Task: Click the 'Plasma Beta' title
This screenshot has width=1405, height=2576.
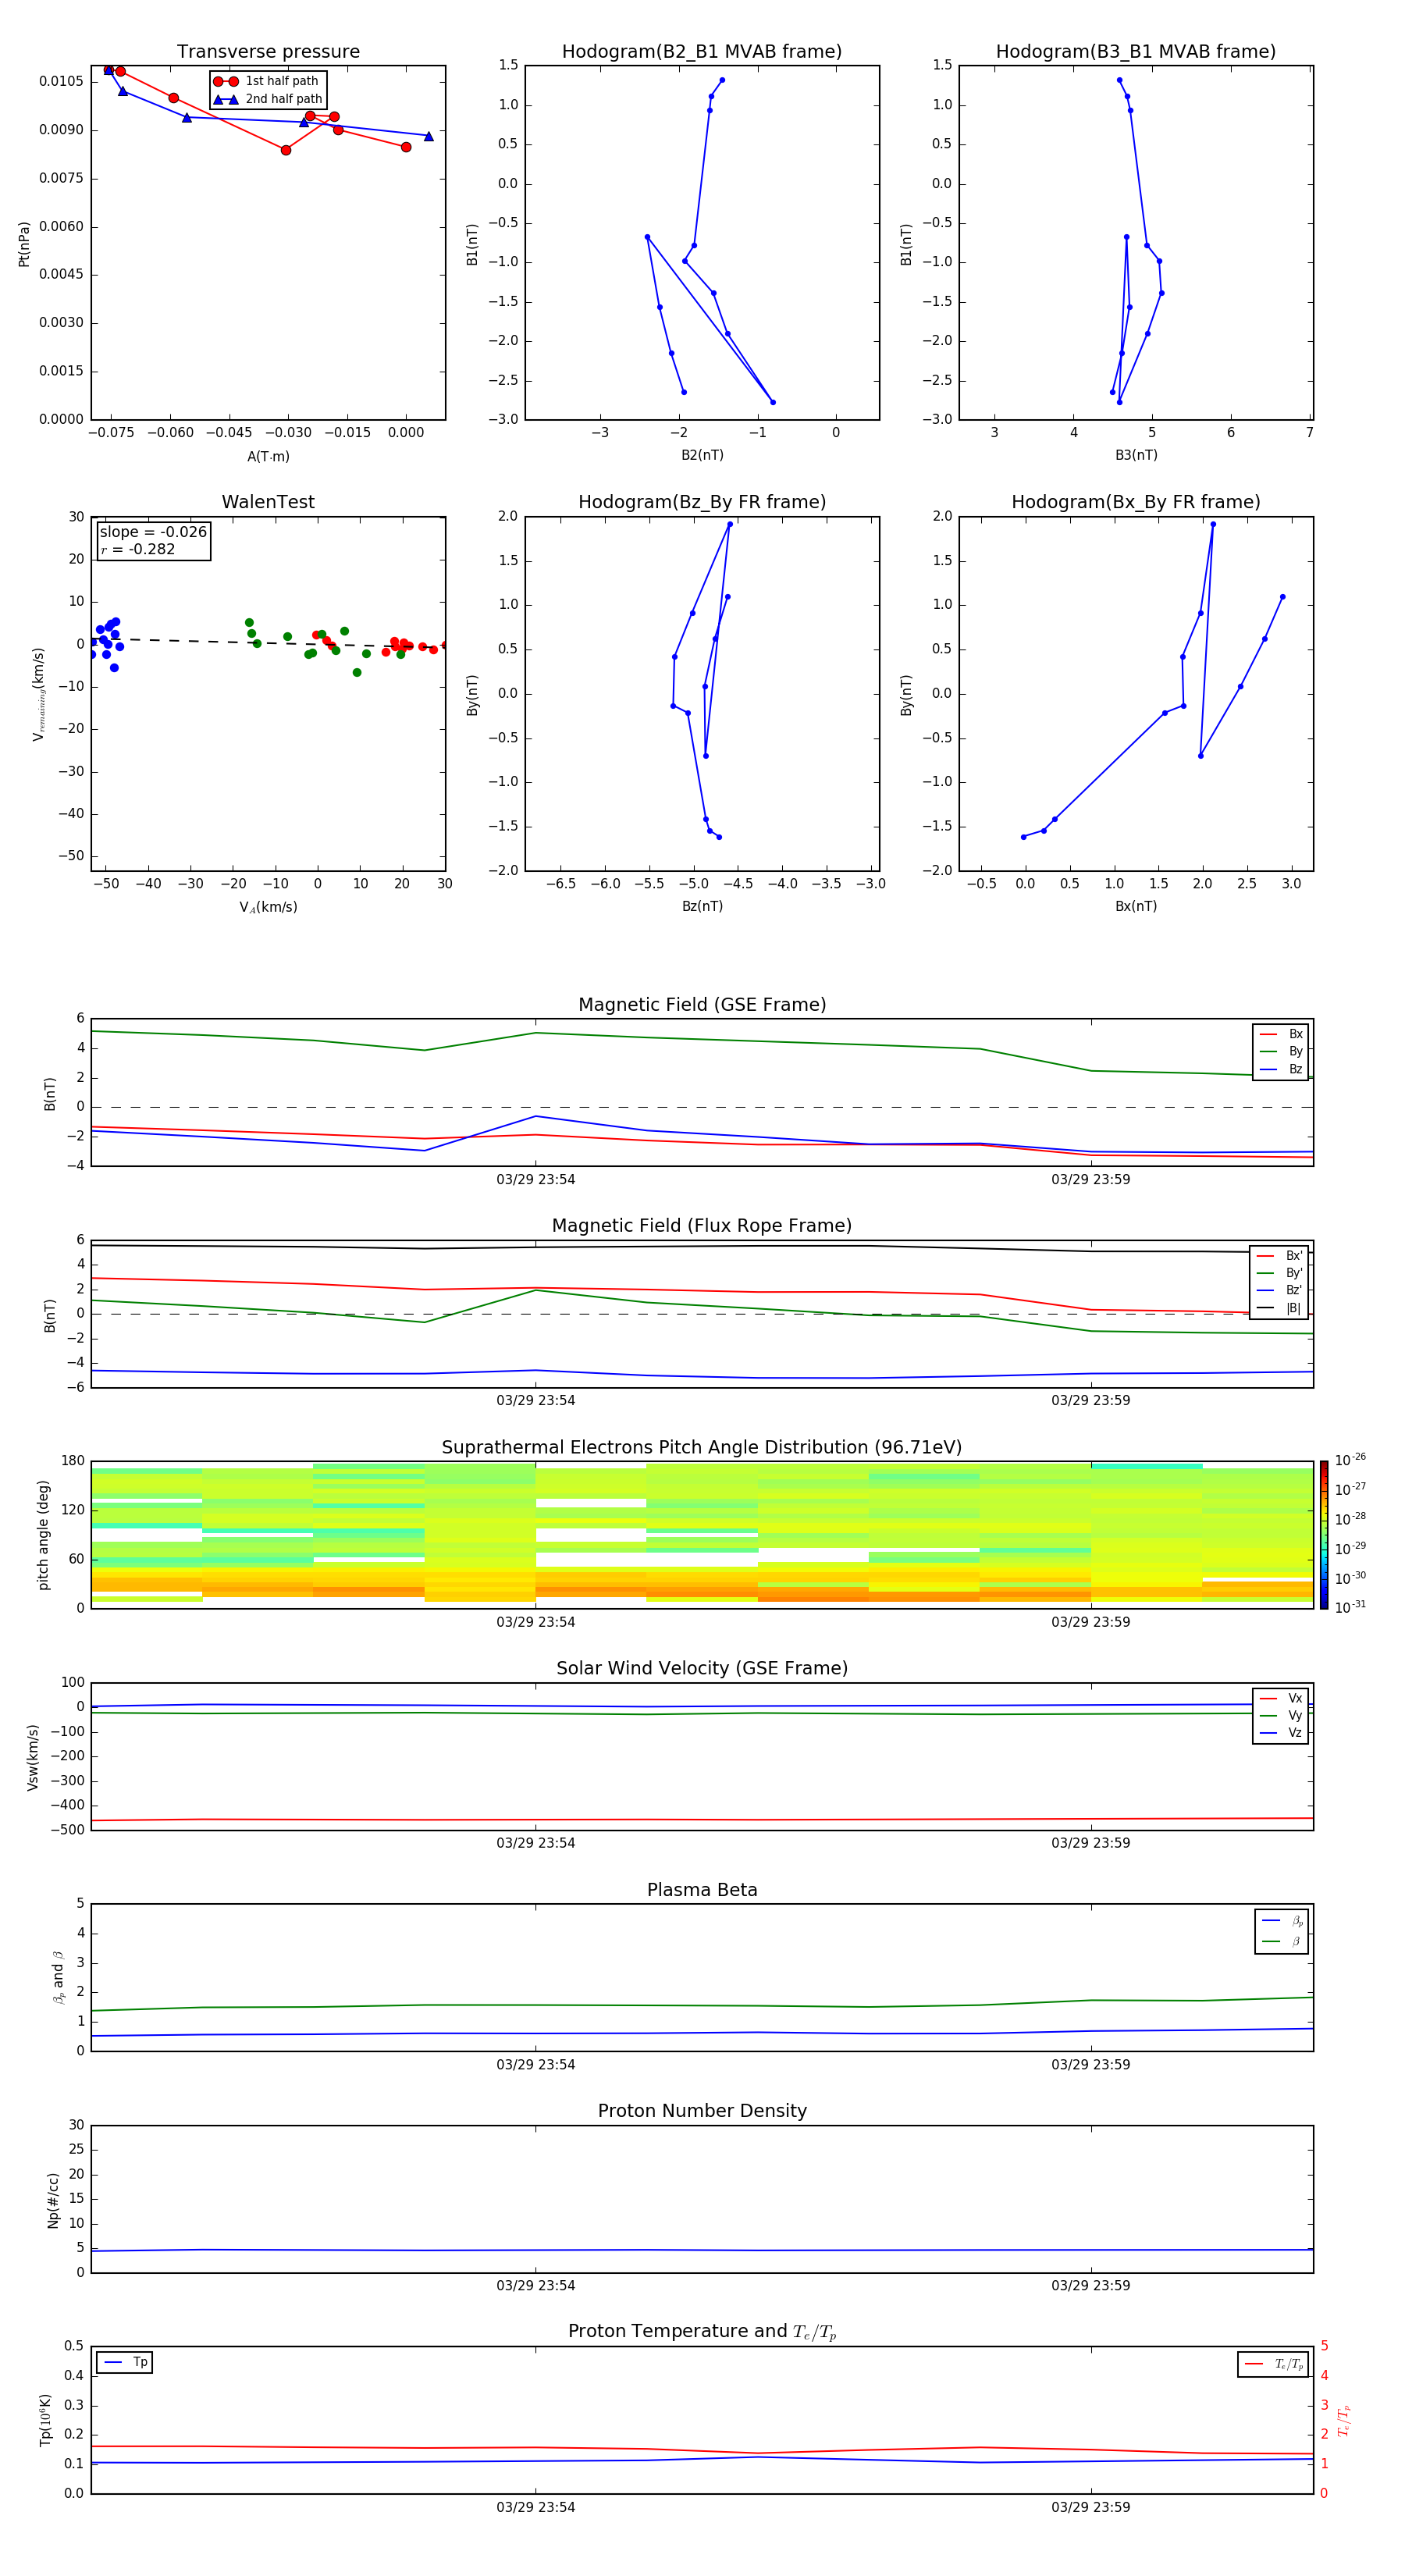Action: coord(702,1890)
